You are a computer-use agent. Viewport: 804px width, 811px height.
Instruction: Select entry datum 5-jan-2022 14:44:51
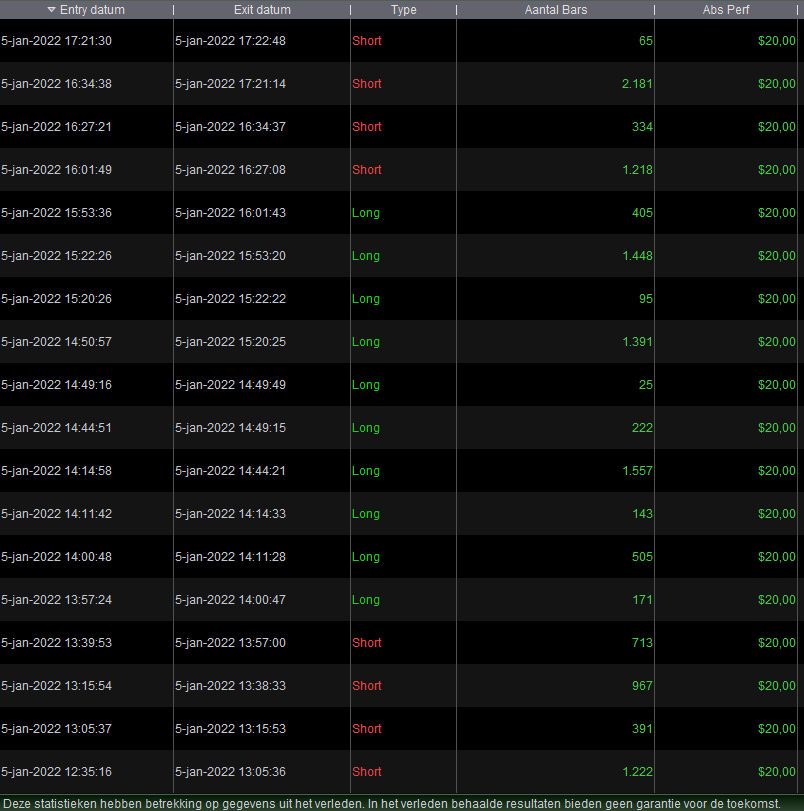coord(56,427)
